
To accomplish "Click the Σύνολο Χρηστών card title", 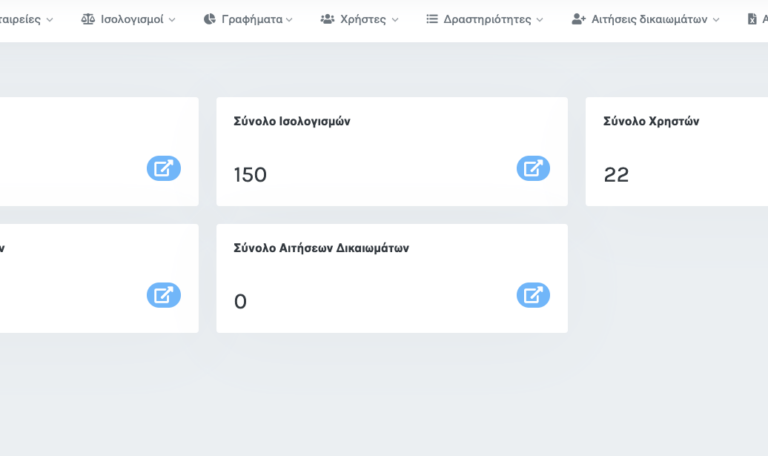I will 651,121.
